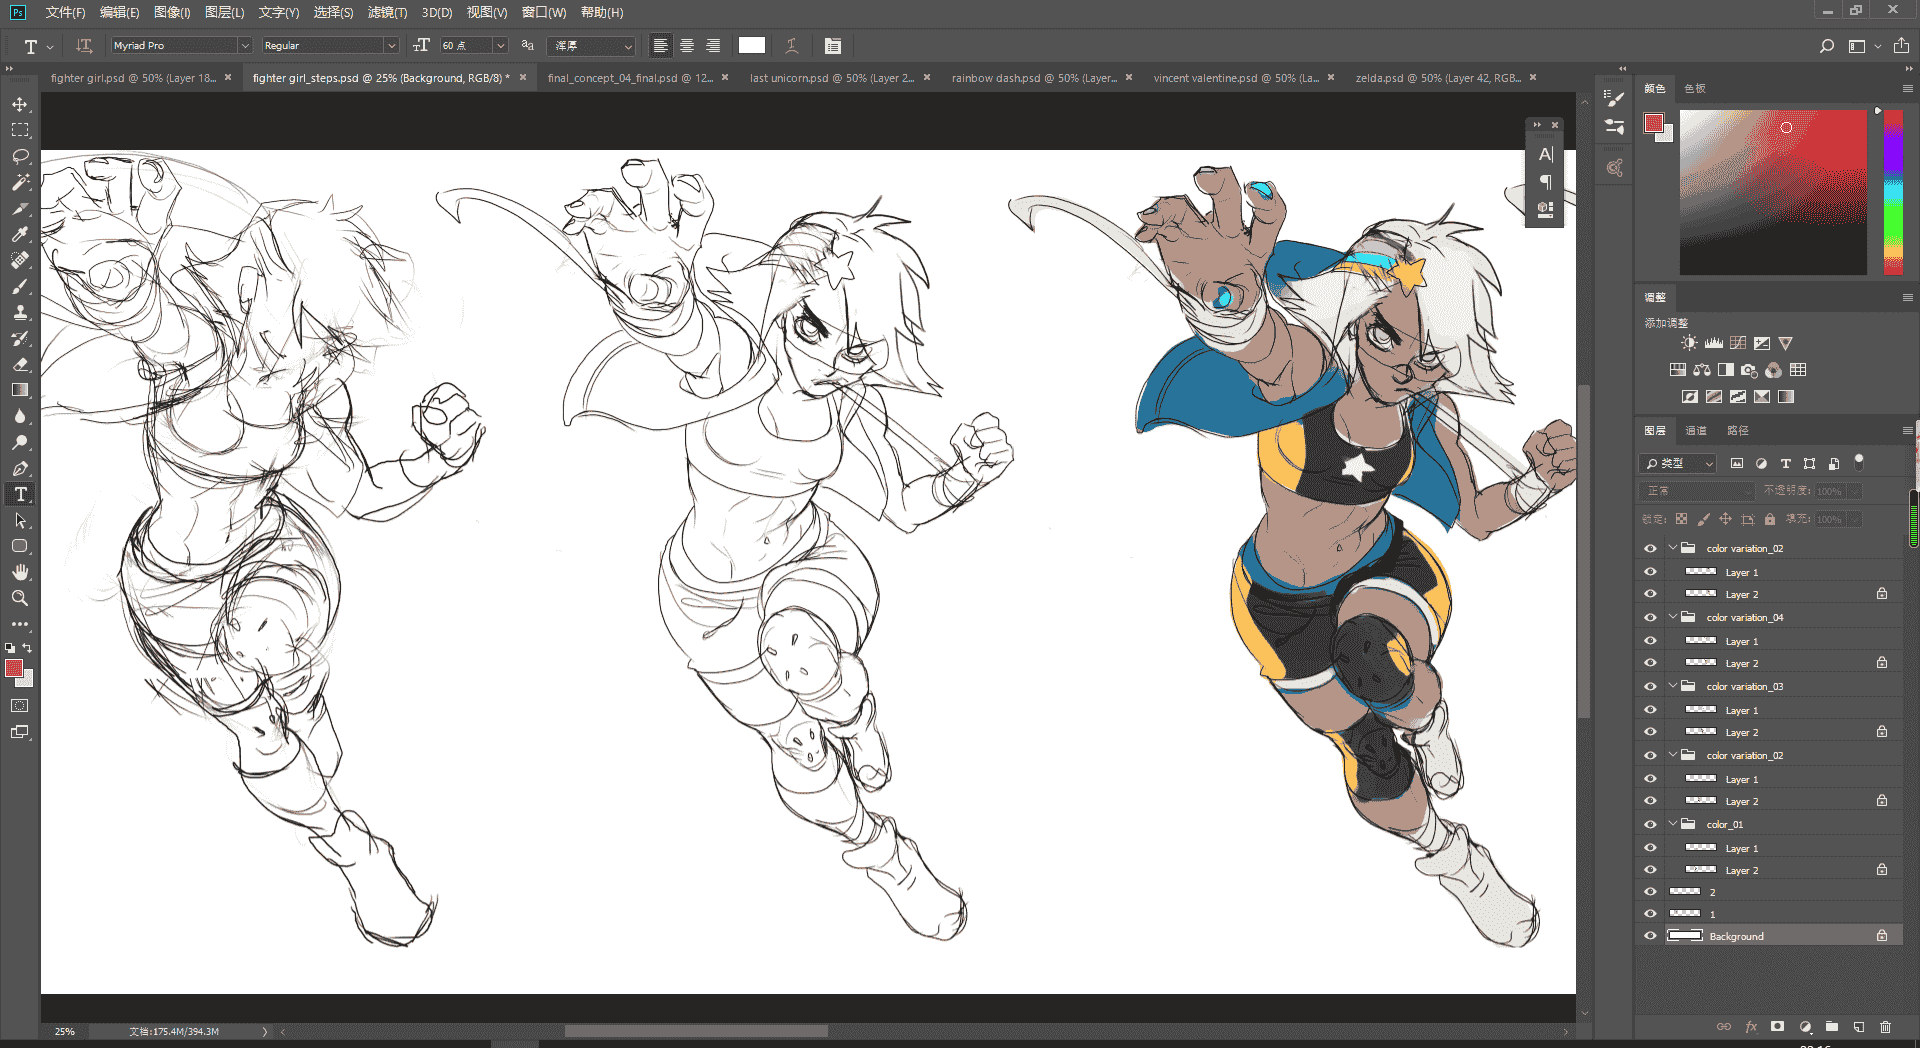Toggle visibility of the color variation_03 group
The image size is (1920, 1048).
[1650, 687]
